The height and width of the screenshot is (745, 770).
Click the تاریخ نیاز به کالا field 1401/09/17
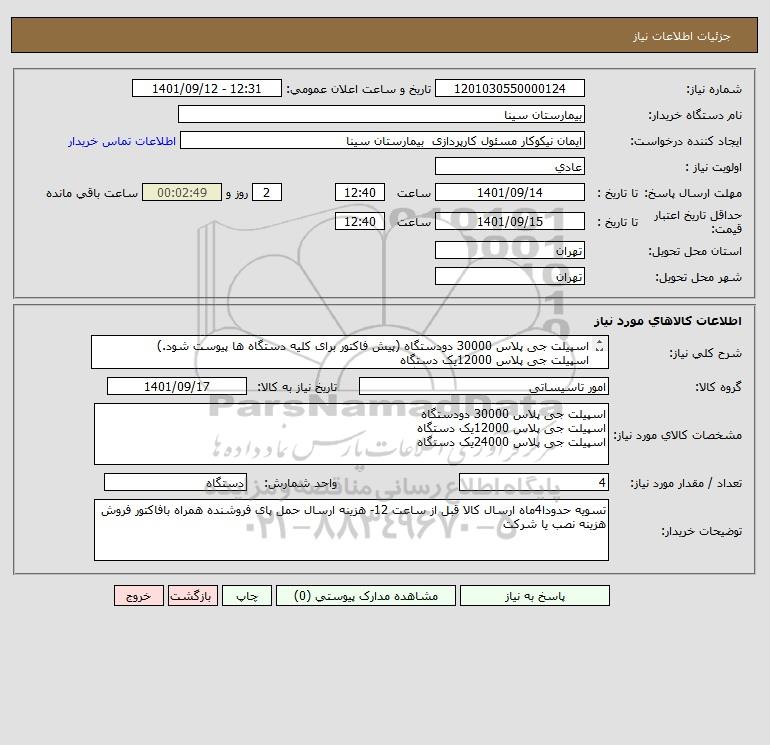tap(177, 386)
